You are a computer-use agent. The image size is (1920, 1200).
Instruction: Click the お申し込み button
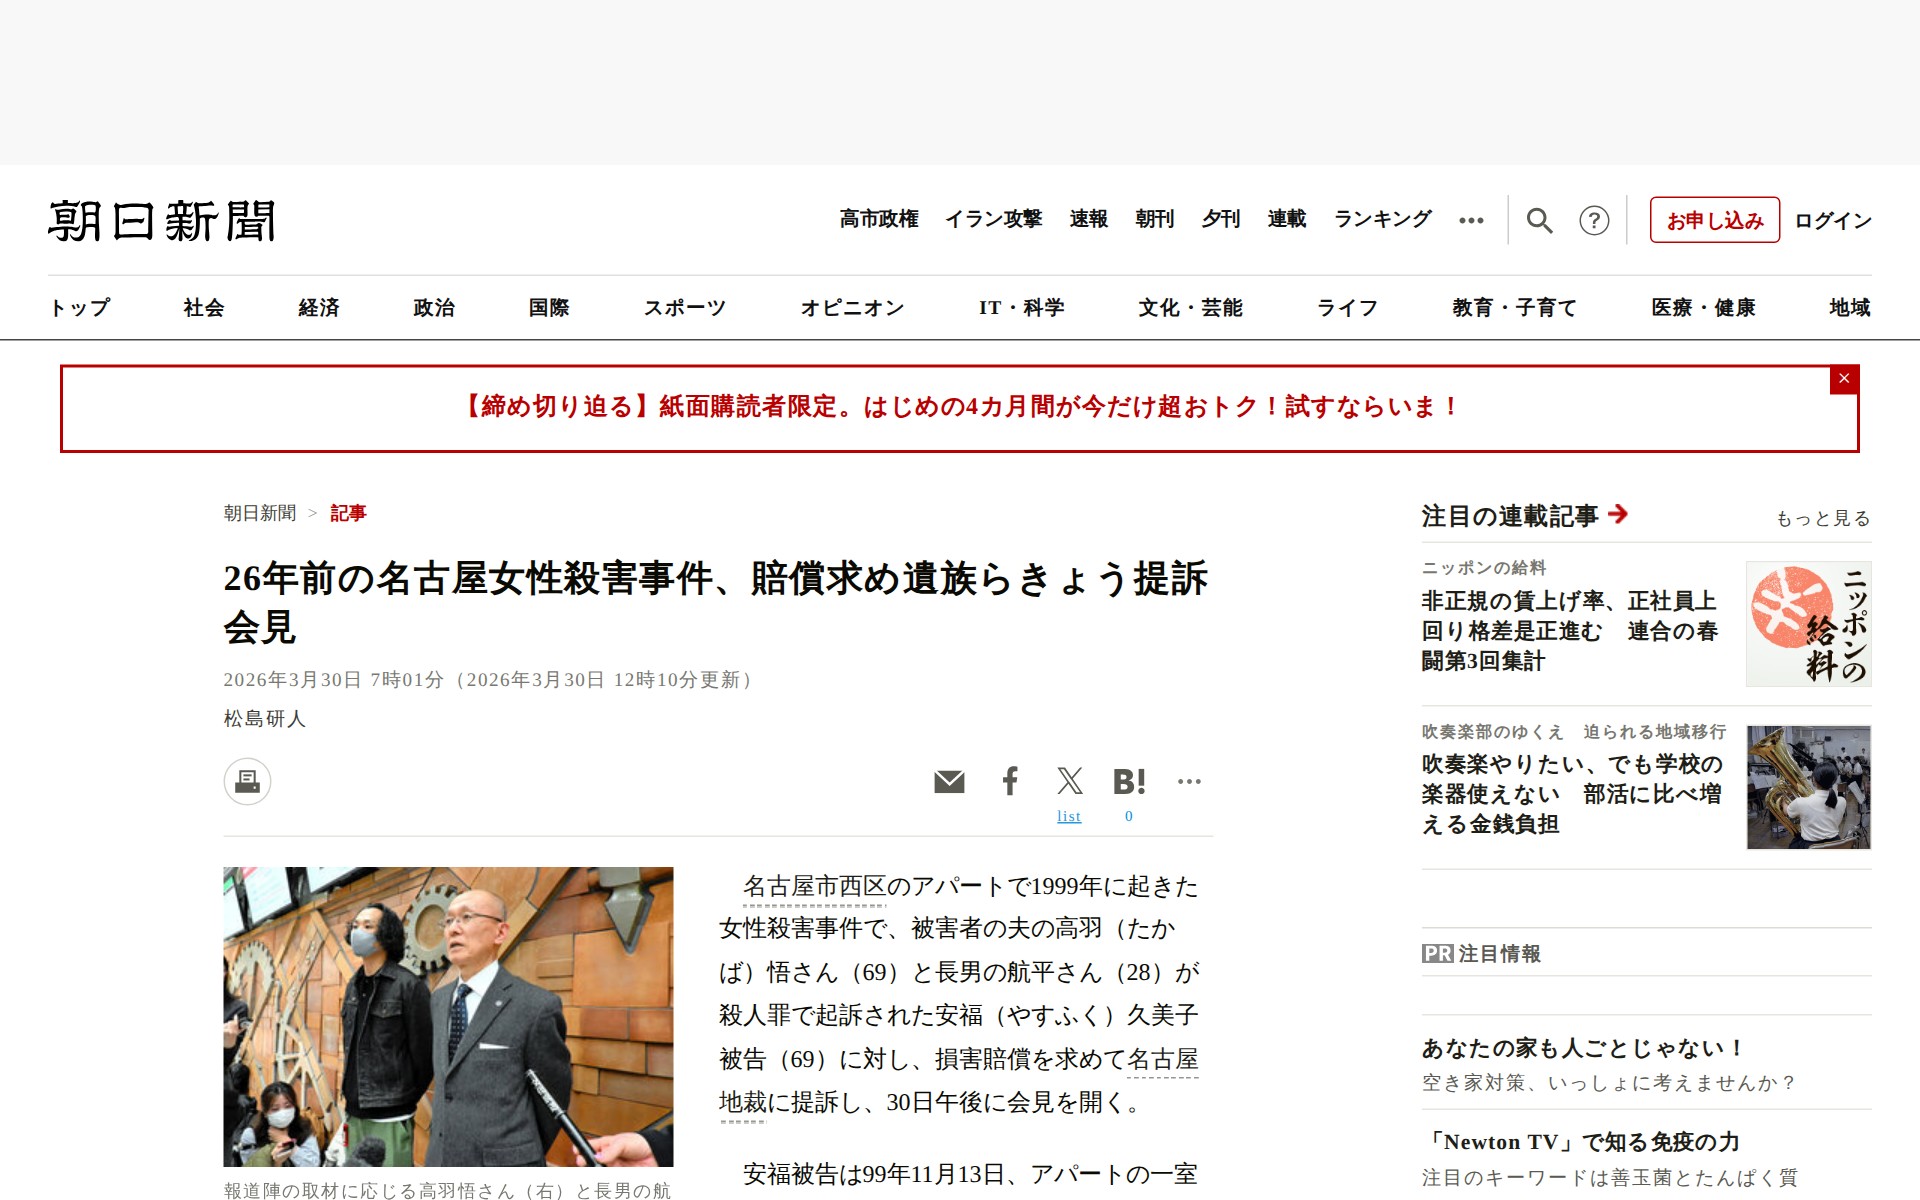[1714, 220]
